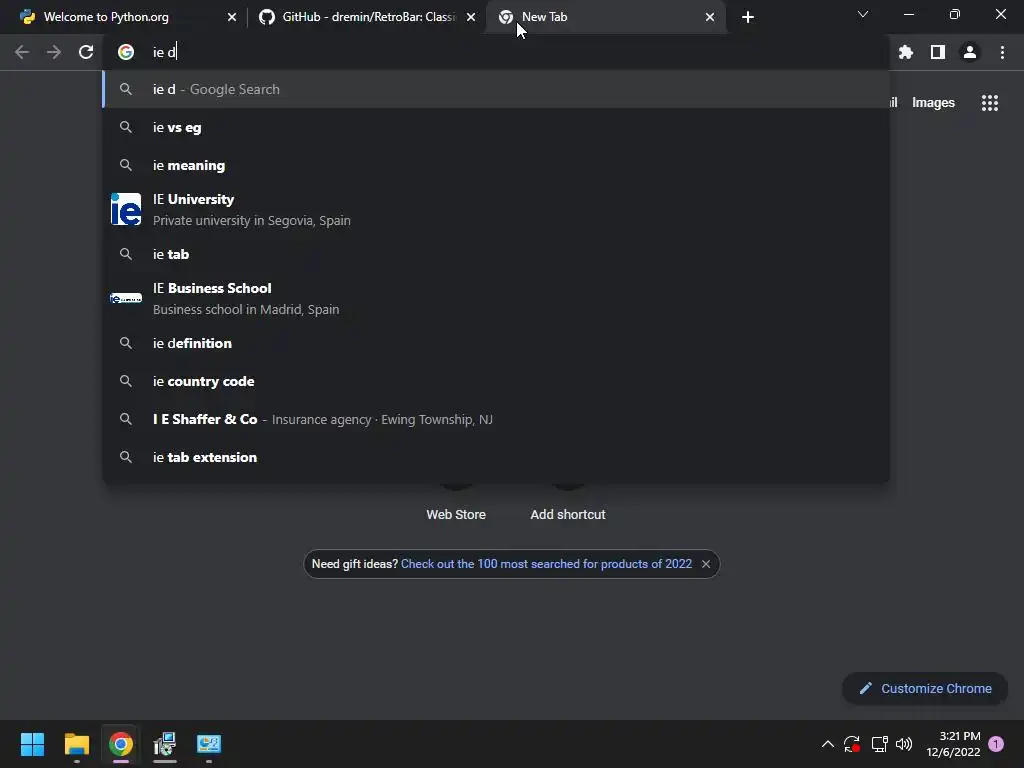1024x768 pixels.
Task: Open the Web Store shortcut
Action: coord(456,515)
